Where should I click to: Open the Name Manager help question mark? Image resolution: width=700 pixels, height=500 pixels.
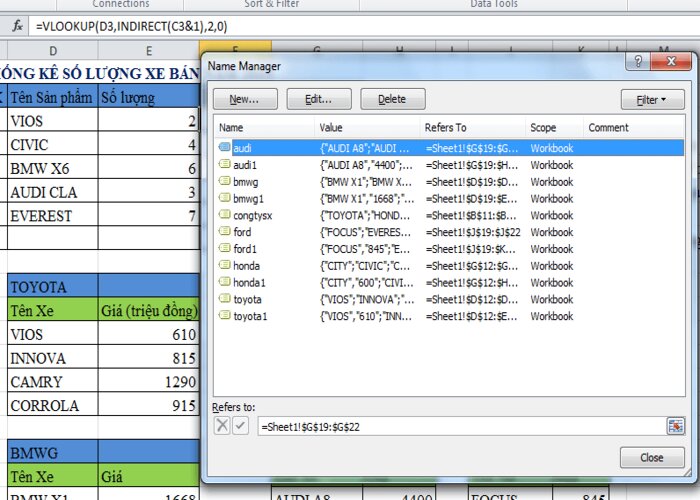[638, 61]
